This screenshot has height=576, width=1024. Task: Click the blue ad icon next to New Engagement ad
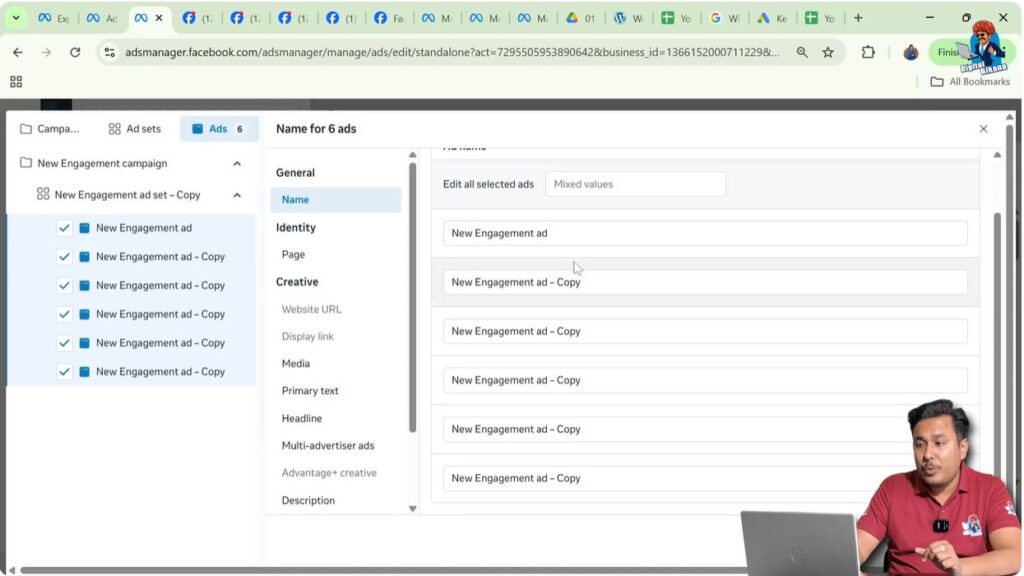pyautogui.click(x=85, y=227)
